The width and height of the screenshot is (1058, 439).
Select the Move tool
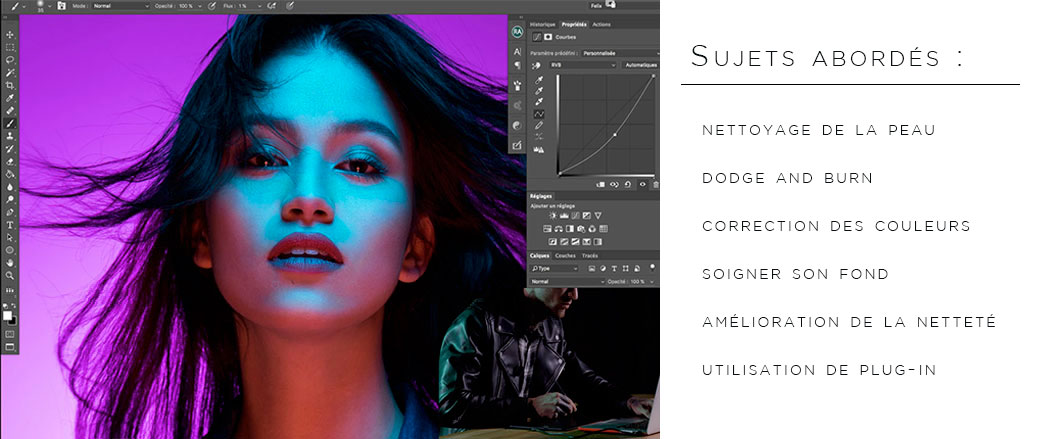click(10, 34)
